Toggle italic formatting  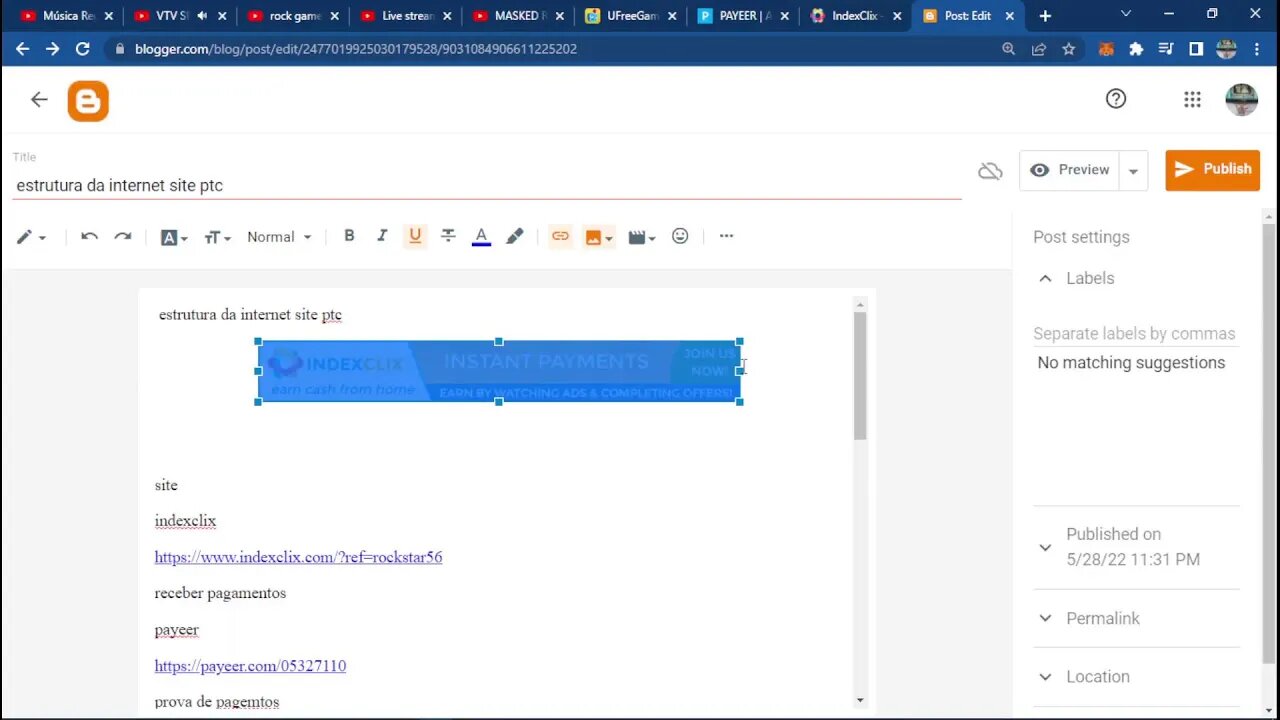(x=381, y=236)
